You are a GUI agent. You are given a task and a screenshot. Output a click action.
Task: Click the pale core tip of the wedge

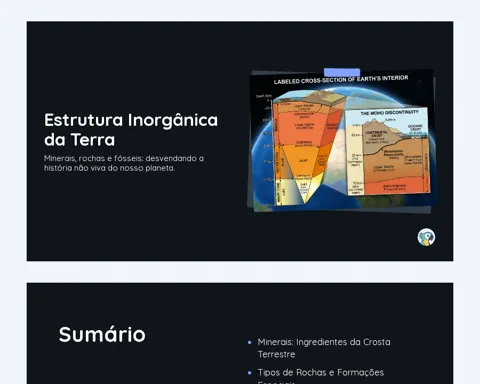pyautogui.click(x=304, y=191)
